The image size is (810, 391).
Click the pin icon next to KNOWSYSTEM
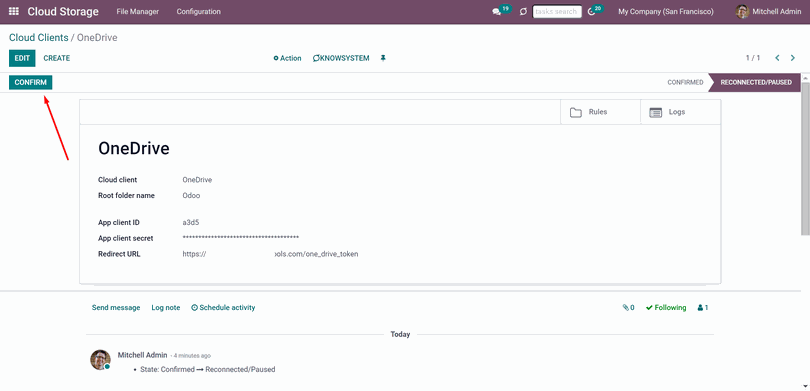click(x=383, y=58)
